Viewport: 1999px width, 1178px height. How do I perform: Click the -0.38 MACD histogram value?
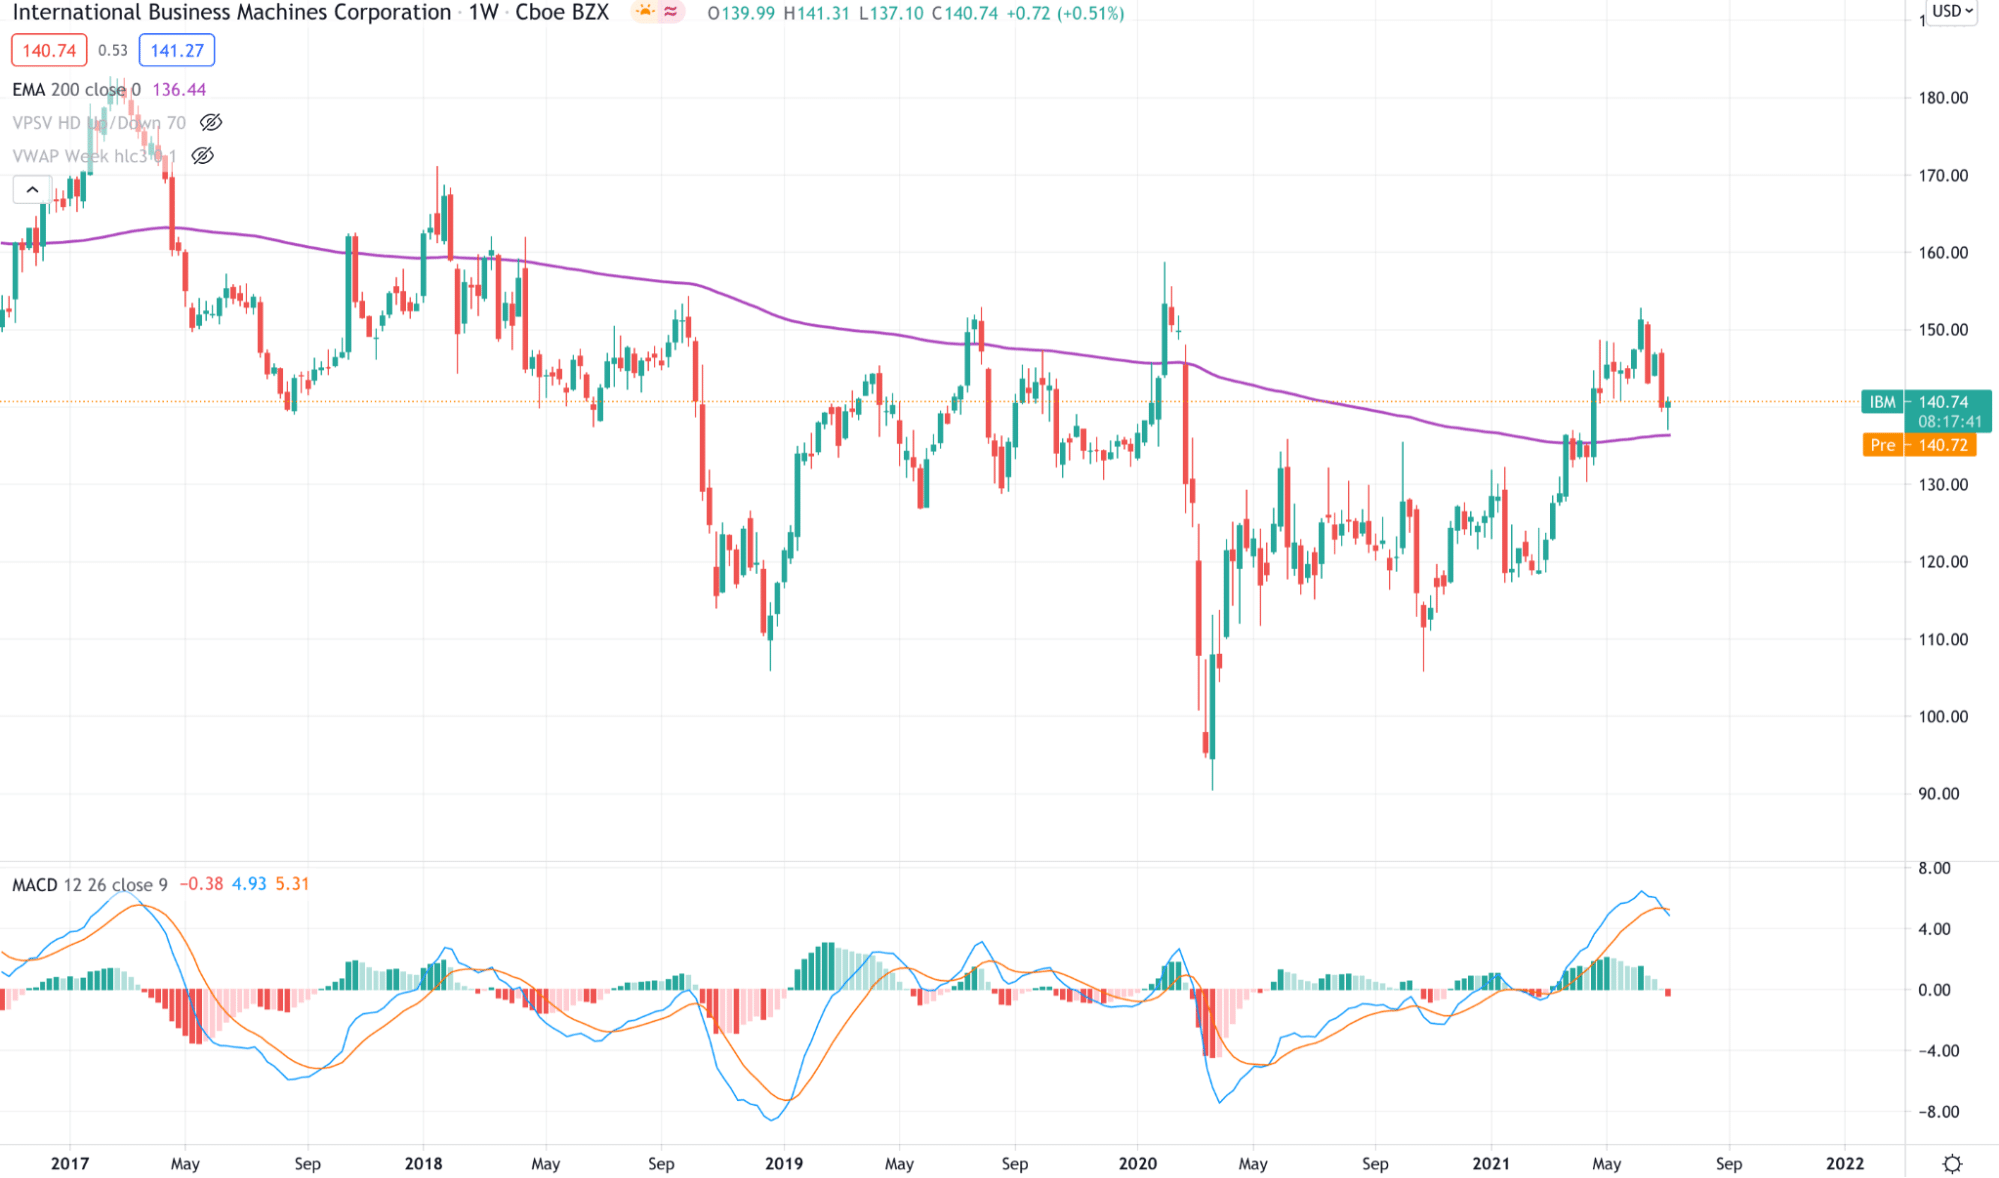tap(201, 884)
